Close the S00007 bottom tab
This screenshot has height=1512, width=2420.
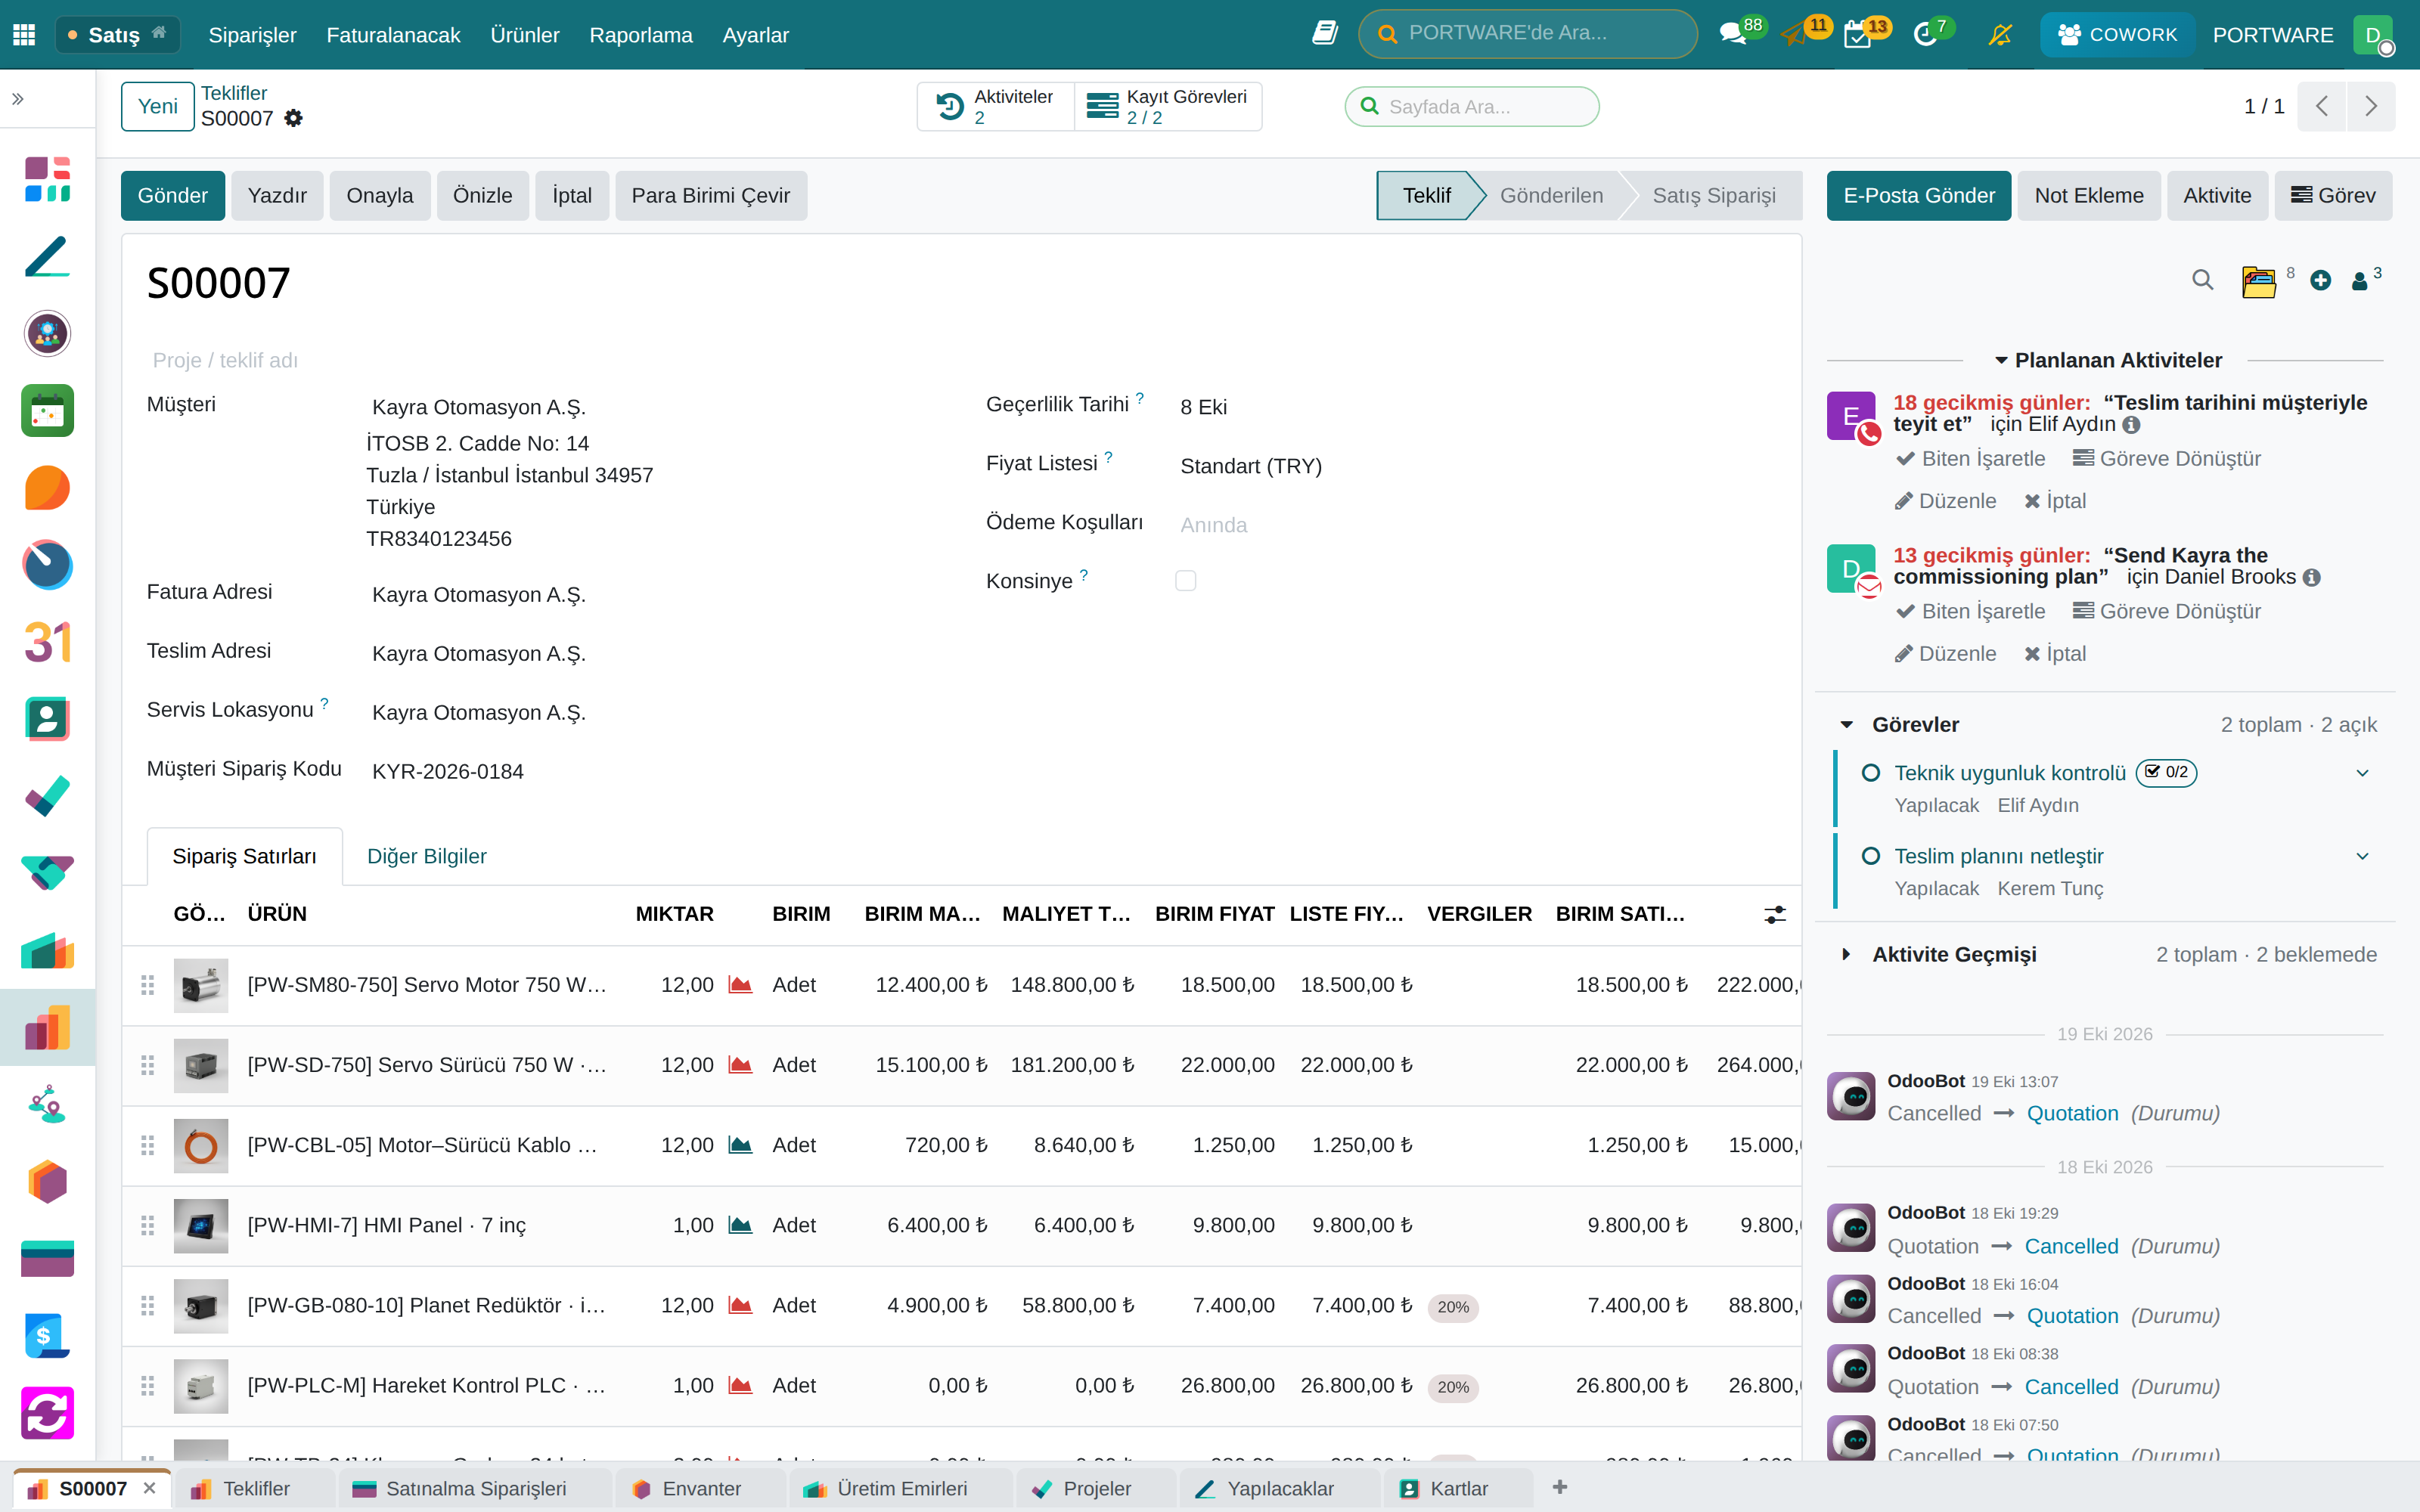pos(150,1489)
